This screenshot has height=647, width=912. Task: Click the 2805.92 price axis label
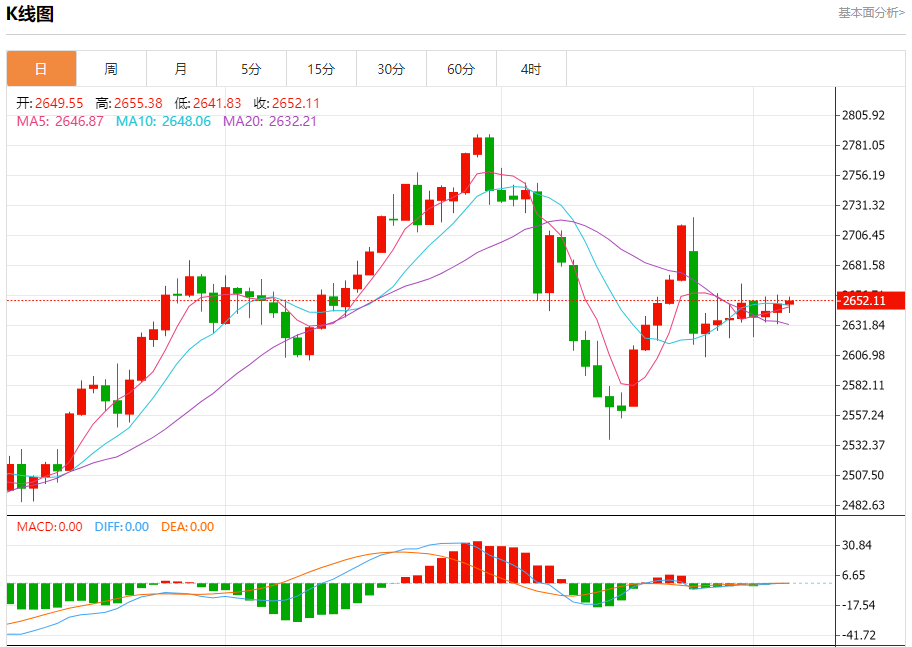[x=863, y=115]
